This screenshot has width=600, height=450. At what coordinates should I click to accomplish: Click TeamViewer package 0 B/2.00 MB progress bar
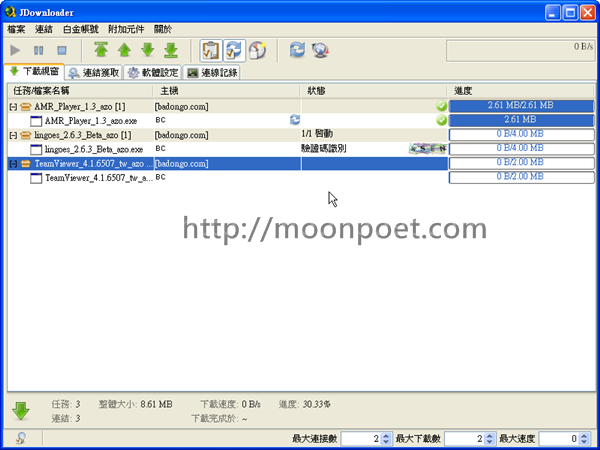[x=521, y=163]
